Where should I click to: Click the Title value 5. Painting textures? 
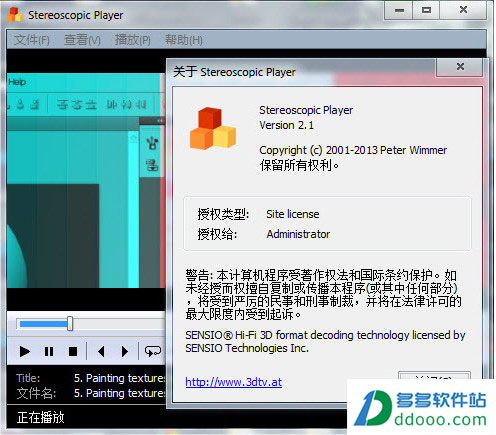(119, 378)
